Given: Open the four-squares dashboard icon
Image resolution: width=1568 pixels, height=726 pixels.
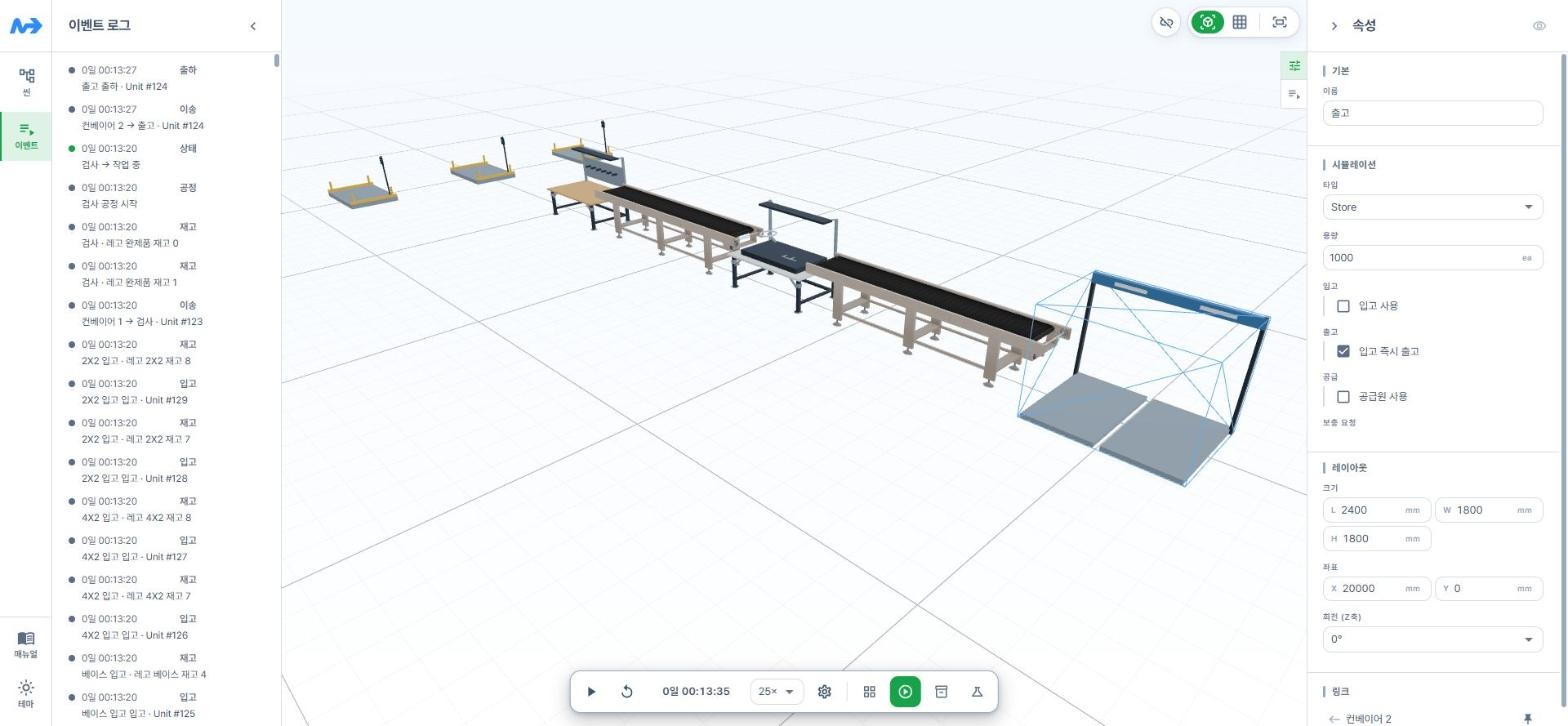Looking at the screenshot, I should point(869,691).
